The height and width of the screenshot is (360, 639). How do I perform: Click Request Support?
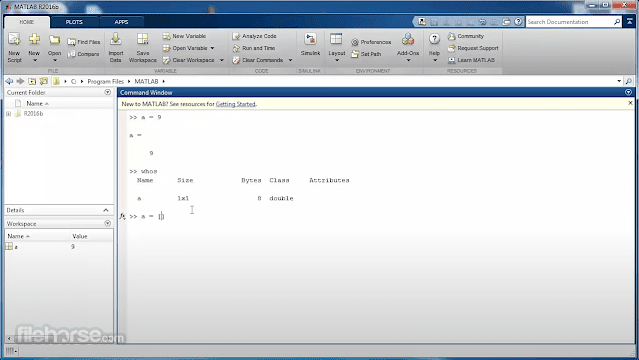pos(473,48)
